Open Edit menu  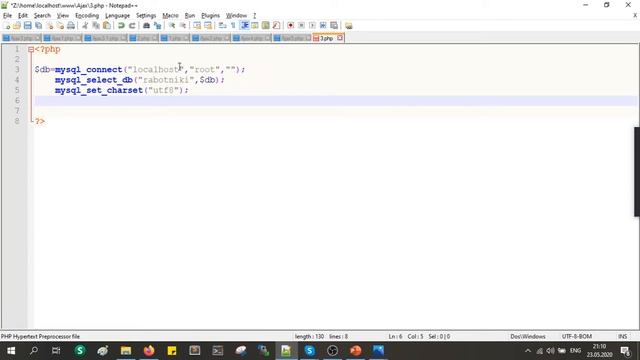[22, 16]
